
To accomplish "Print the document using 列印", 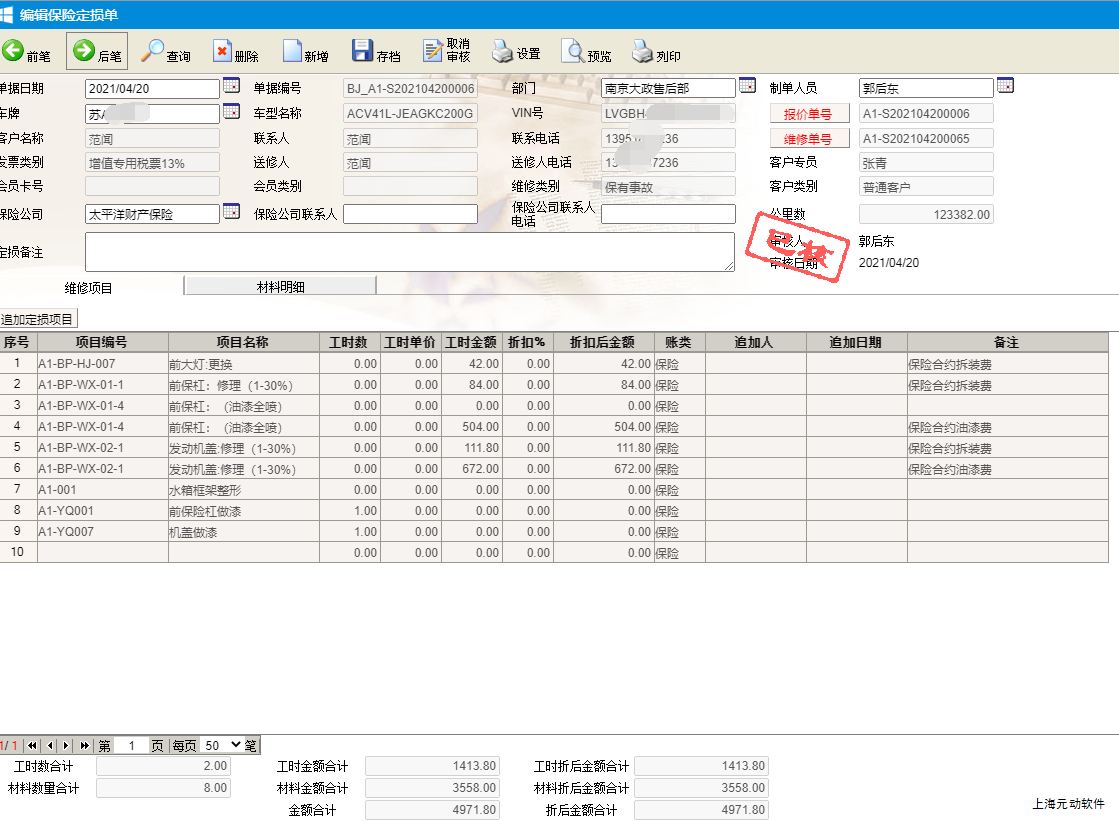I will tap(656, 53).
